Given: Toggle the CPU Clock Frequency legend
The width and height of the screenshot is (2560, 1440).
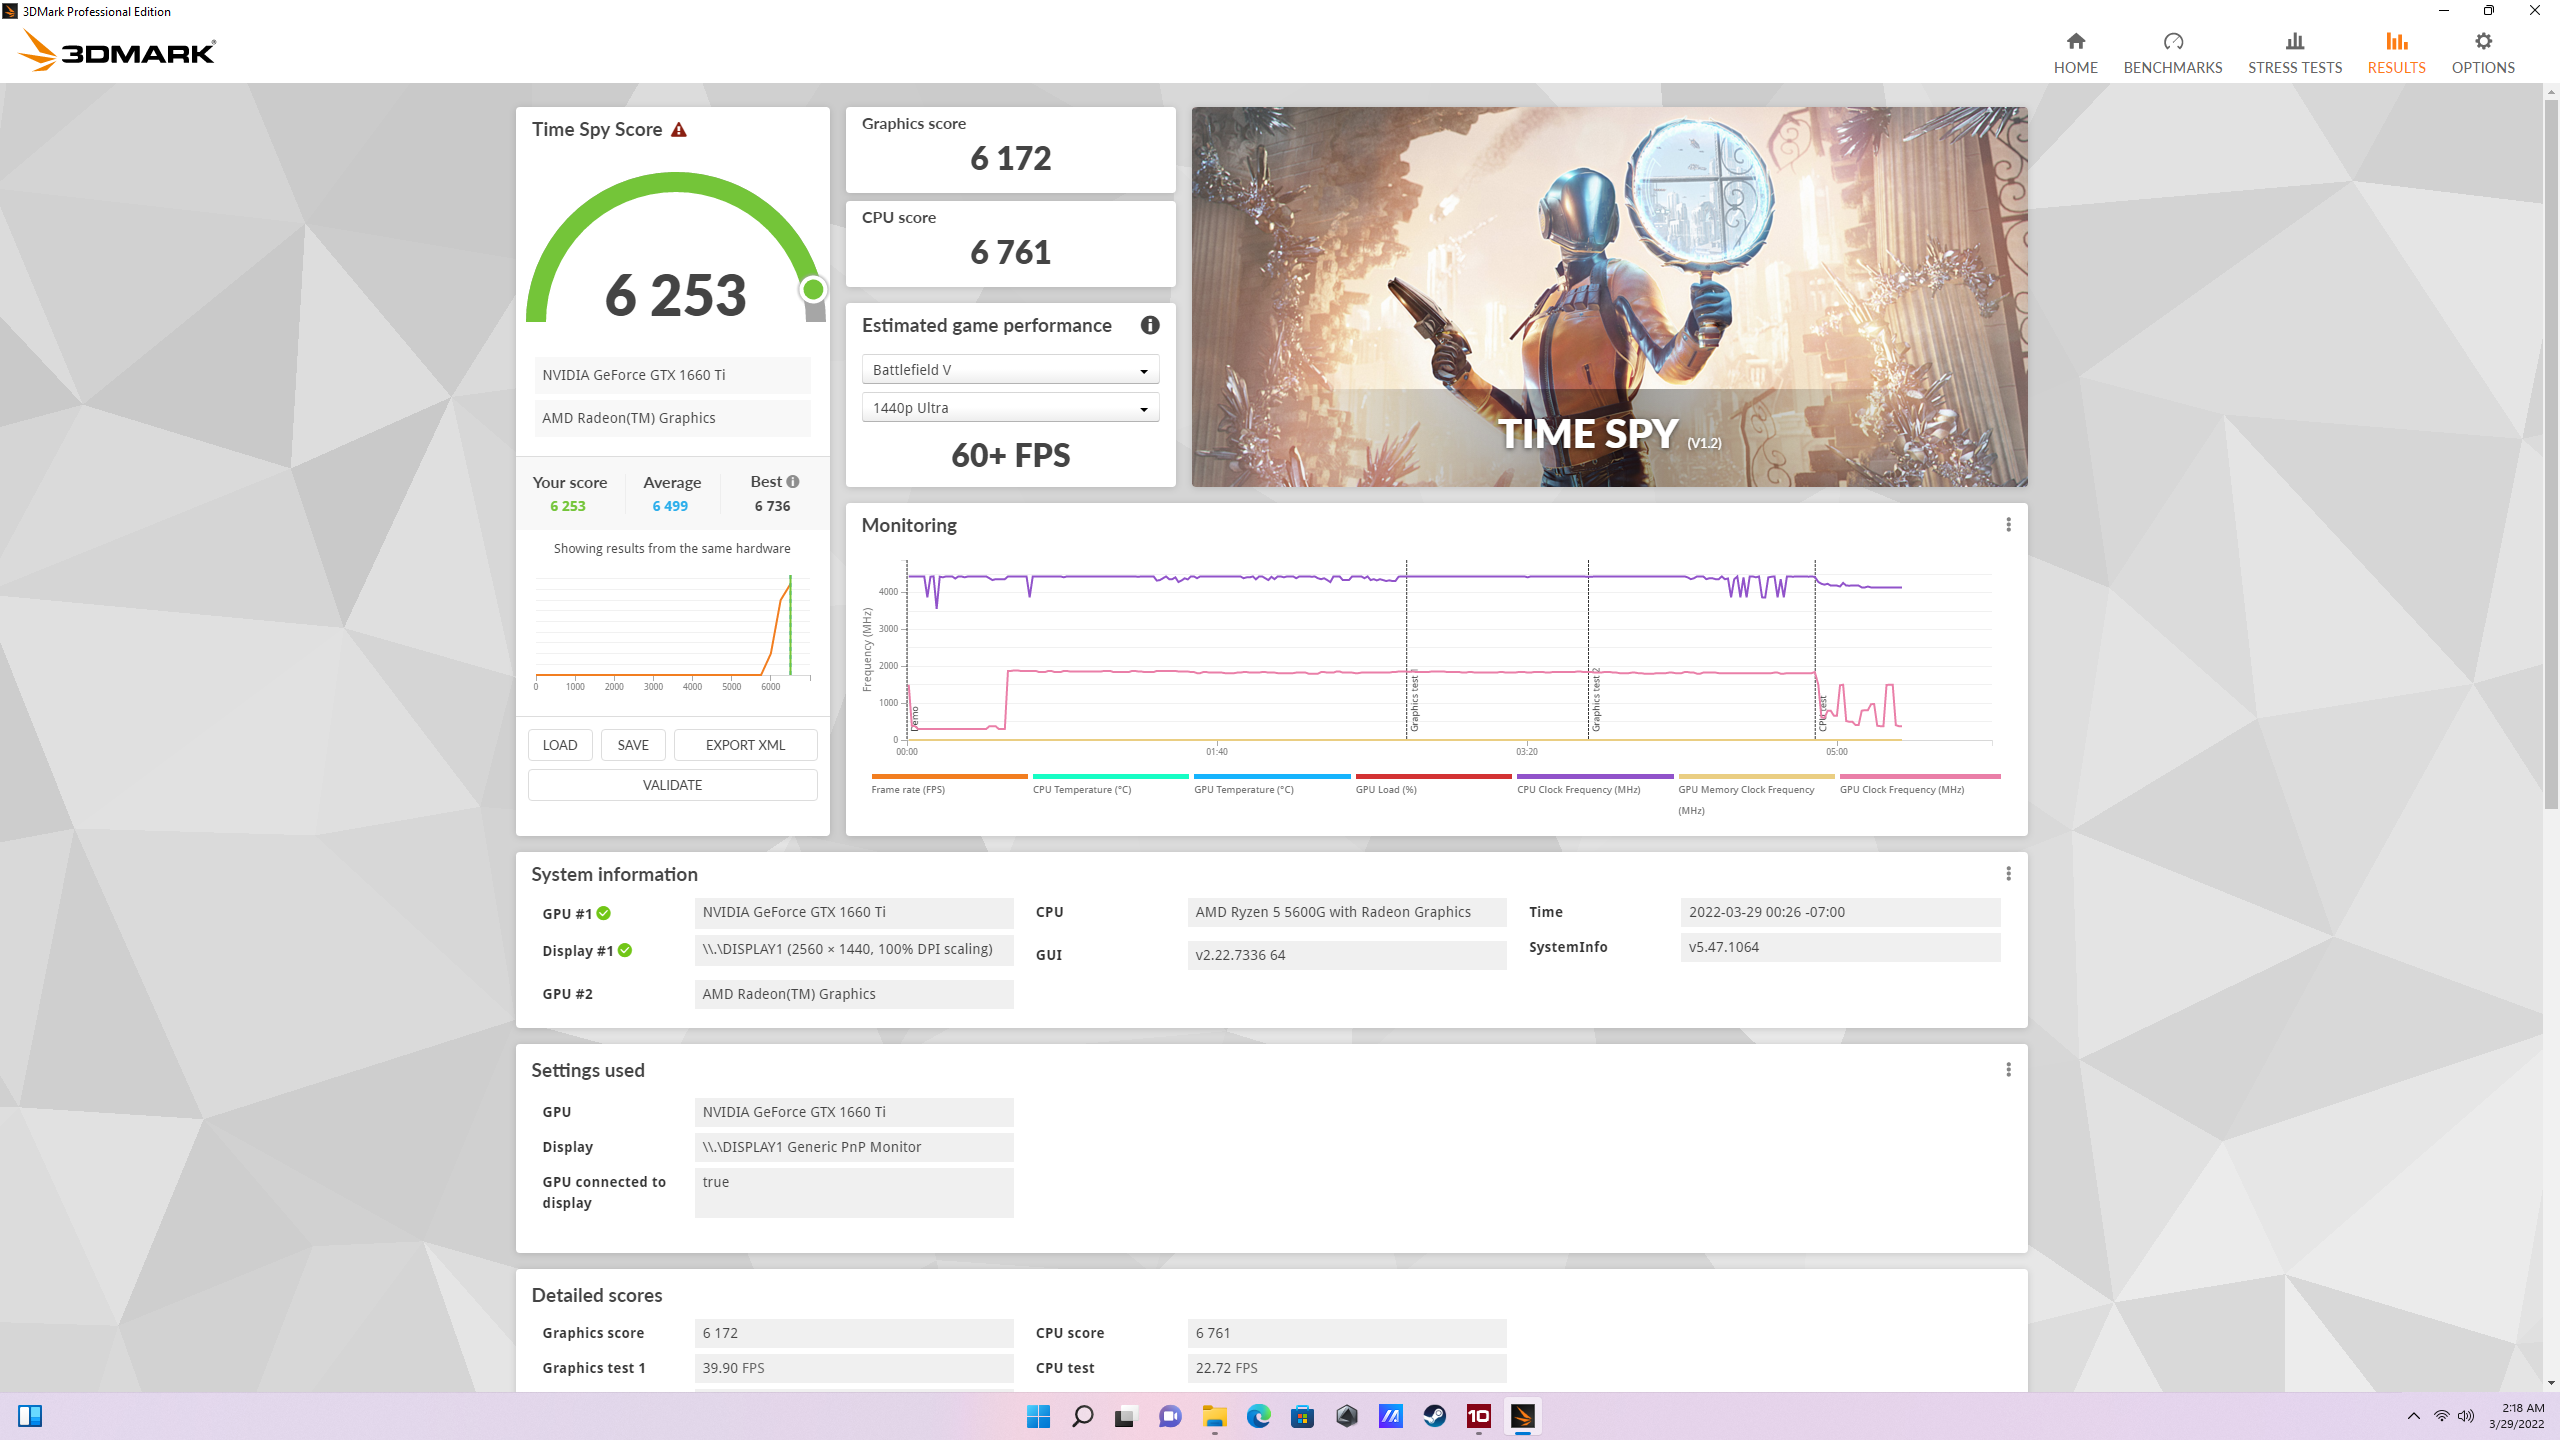Looking at the screenshot, I should point(1578,789).
